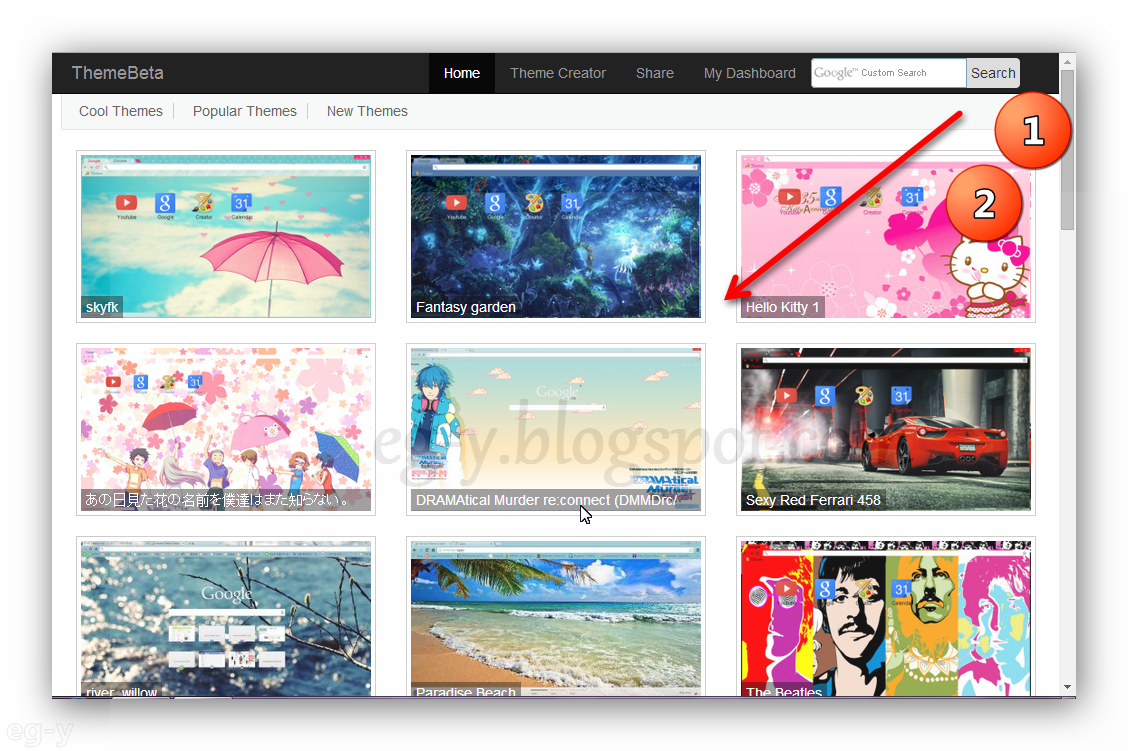Click the vertical scrollbar thumb
The image size is (1128, 751).
1068,150
